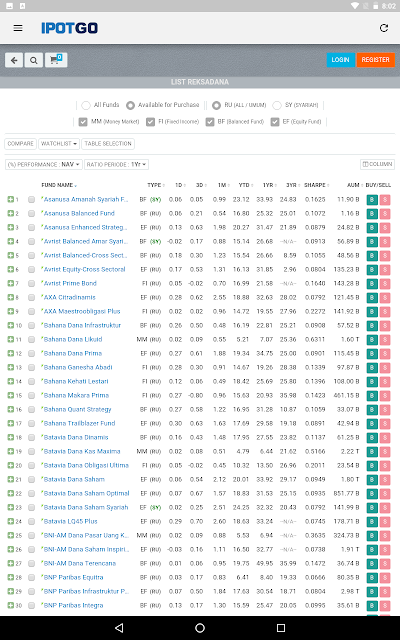
Task: Buy Bahana Dana Likuid with B button
Action: click(x=372, y=340)
